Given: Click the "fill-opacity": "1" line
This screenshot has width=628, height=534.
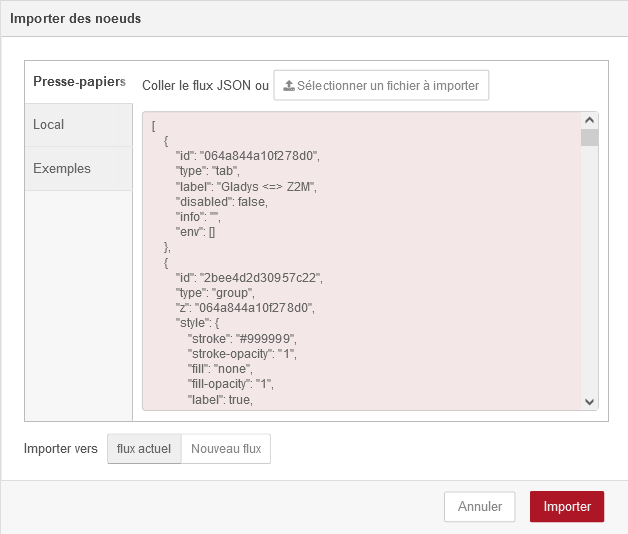Looking at the screenshot, I should point(231,384).
